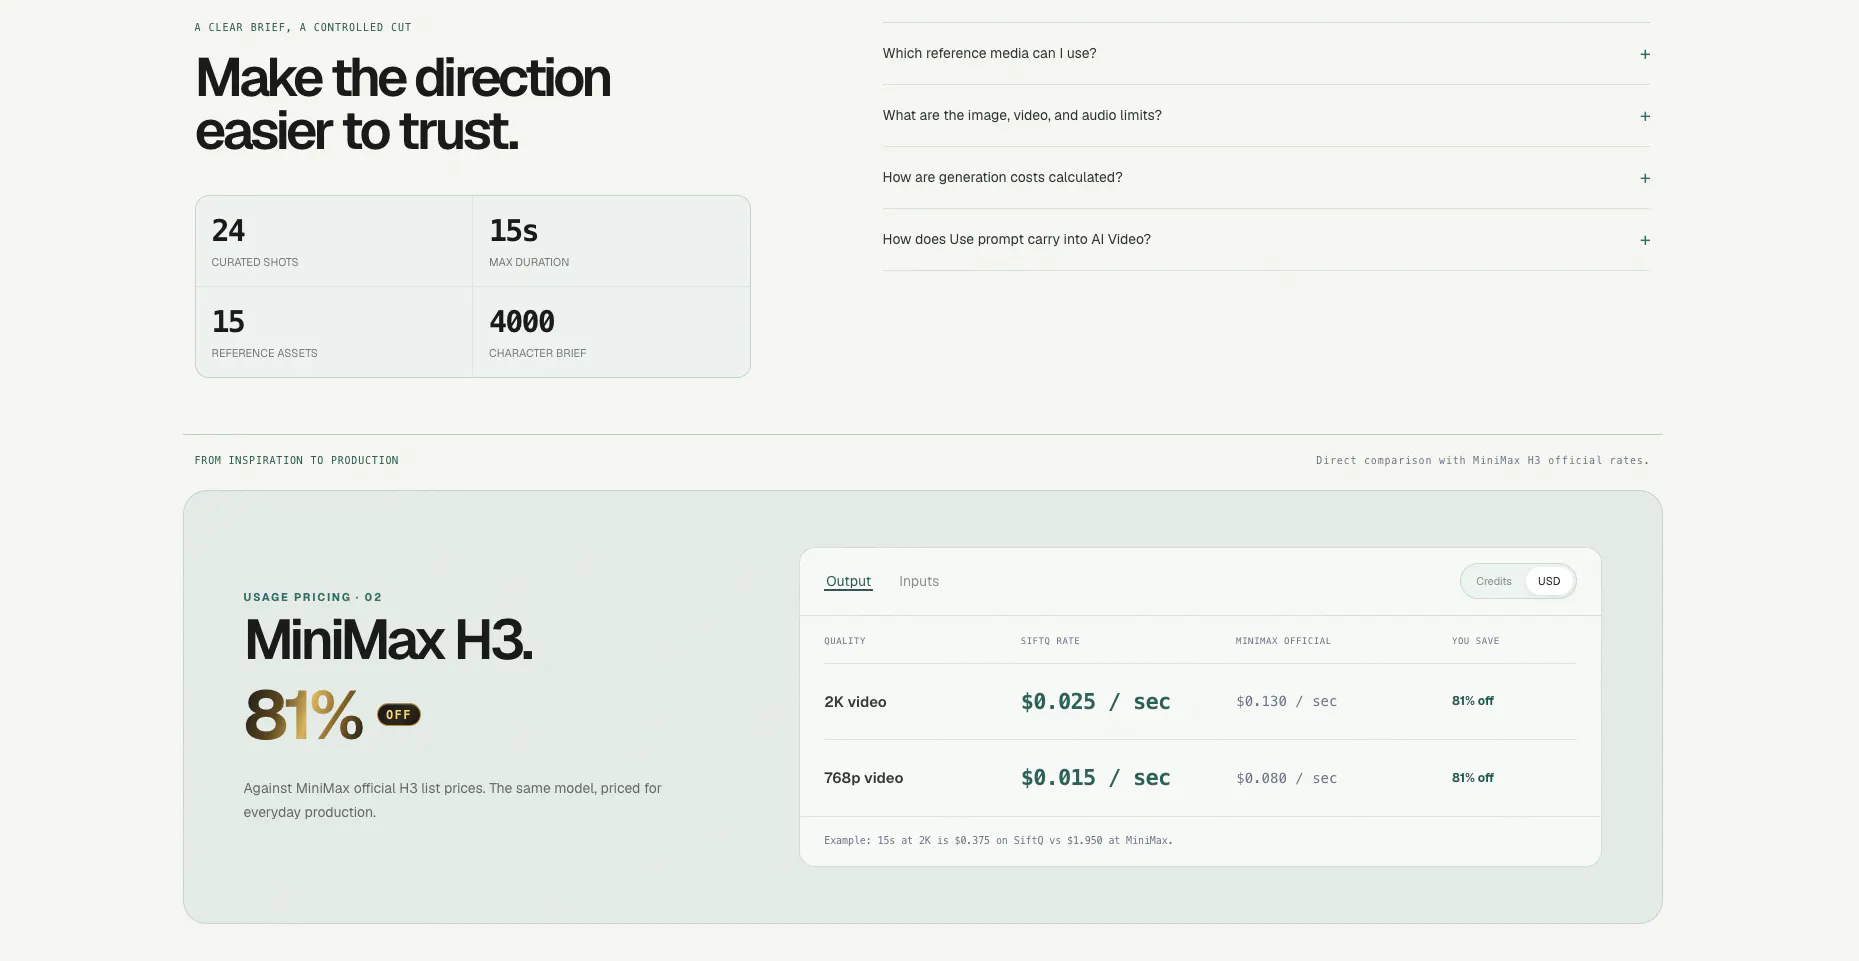The height and width of the screenshot is (961, 1859).
Task: Switch to the Output tab
Action: pyautogui.click(x=848, y=581)
